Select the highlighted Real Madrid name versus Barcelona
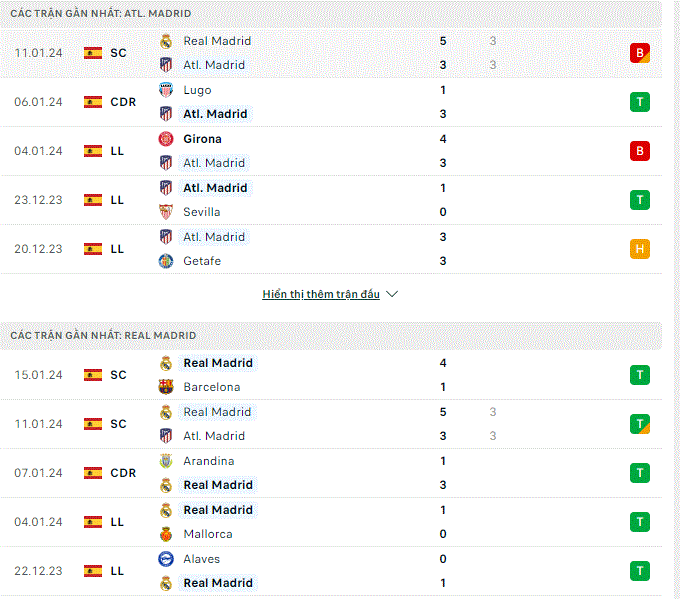680x599 pixels. (218, 363)
